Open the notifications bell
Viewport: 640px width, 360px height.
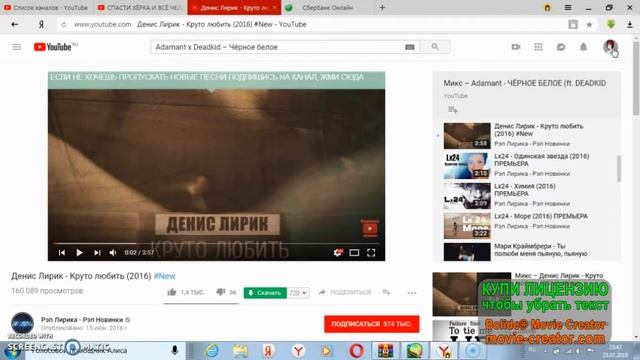click(583, 47)
